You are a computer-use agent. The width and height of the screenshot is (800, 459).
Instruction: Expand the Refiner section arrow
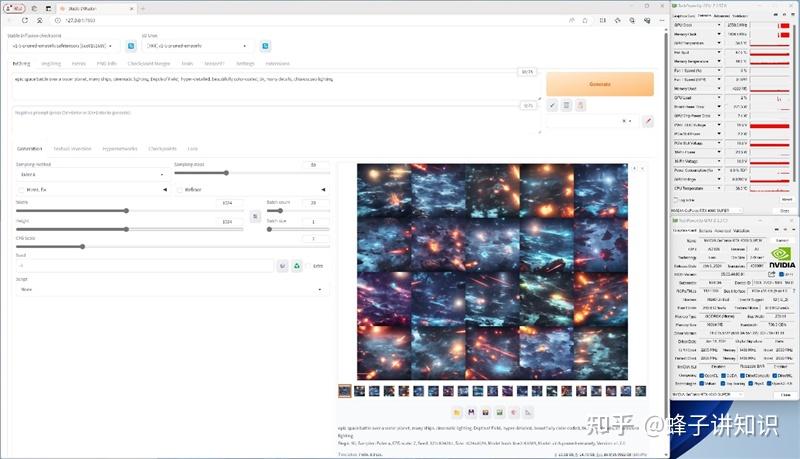pyautogui.click(x=323, y=190)
